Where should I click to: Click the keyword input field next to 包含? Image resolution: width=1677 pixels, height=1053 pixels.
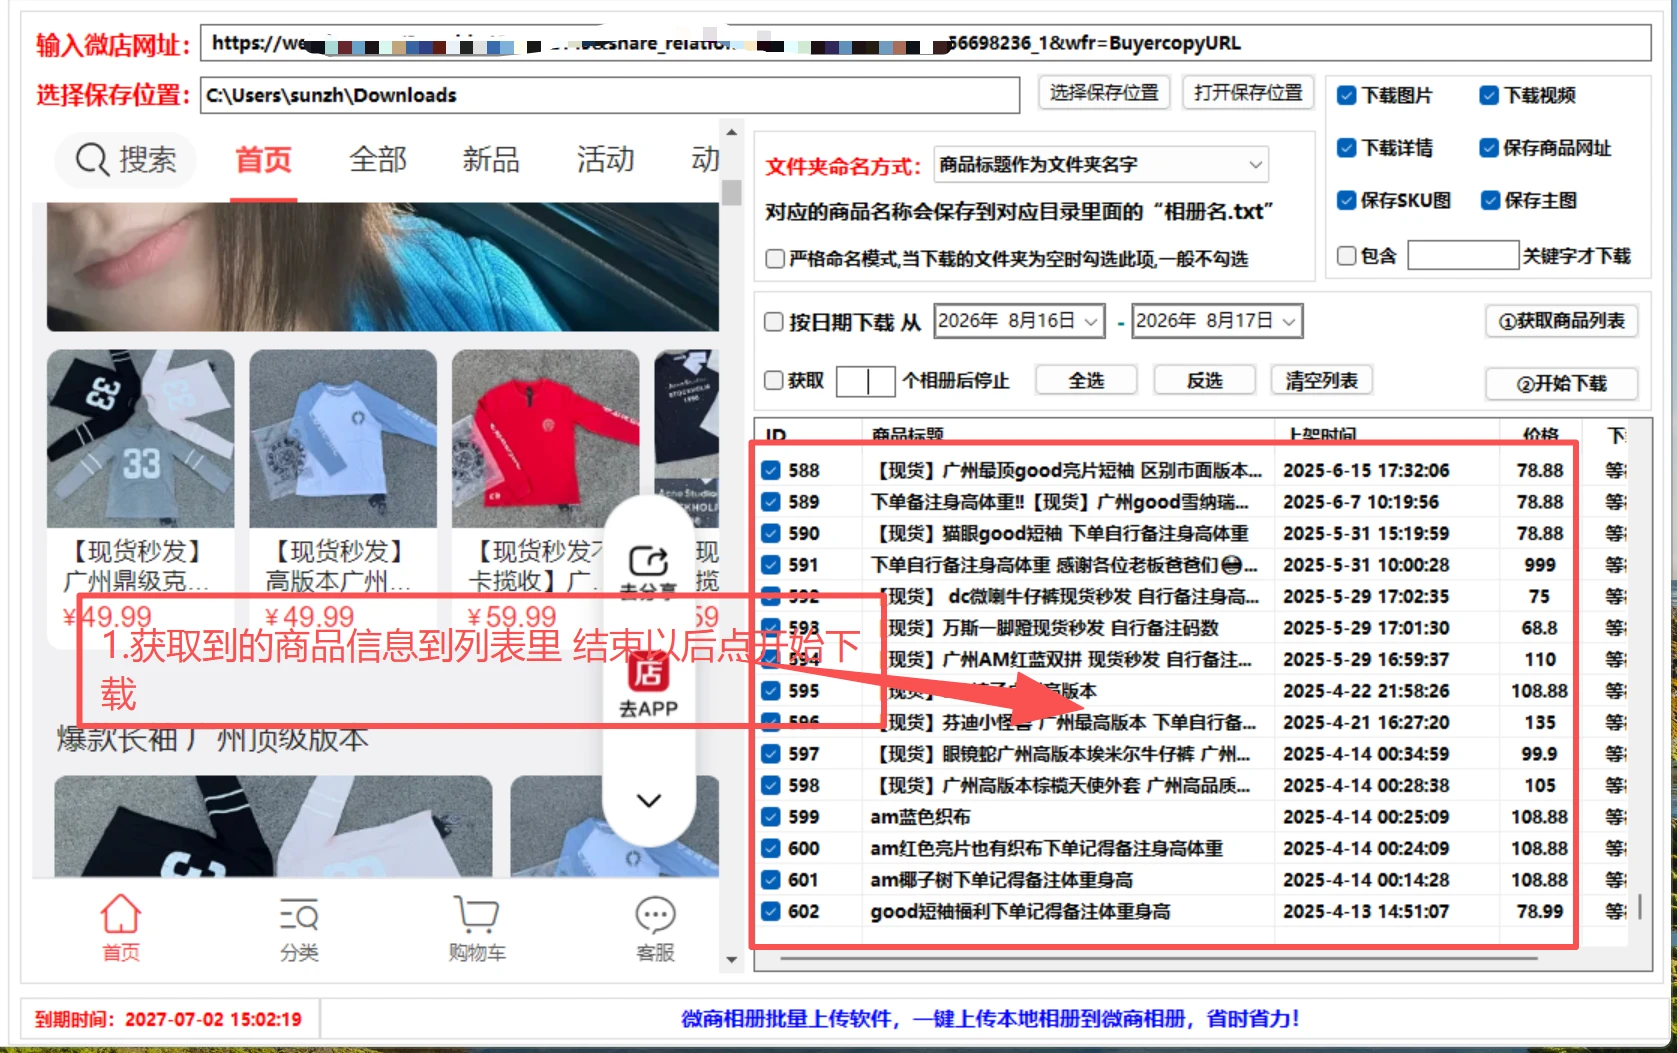1463,256
